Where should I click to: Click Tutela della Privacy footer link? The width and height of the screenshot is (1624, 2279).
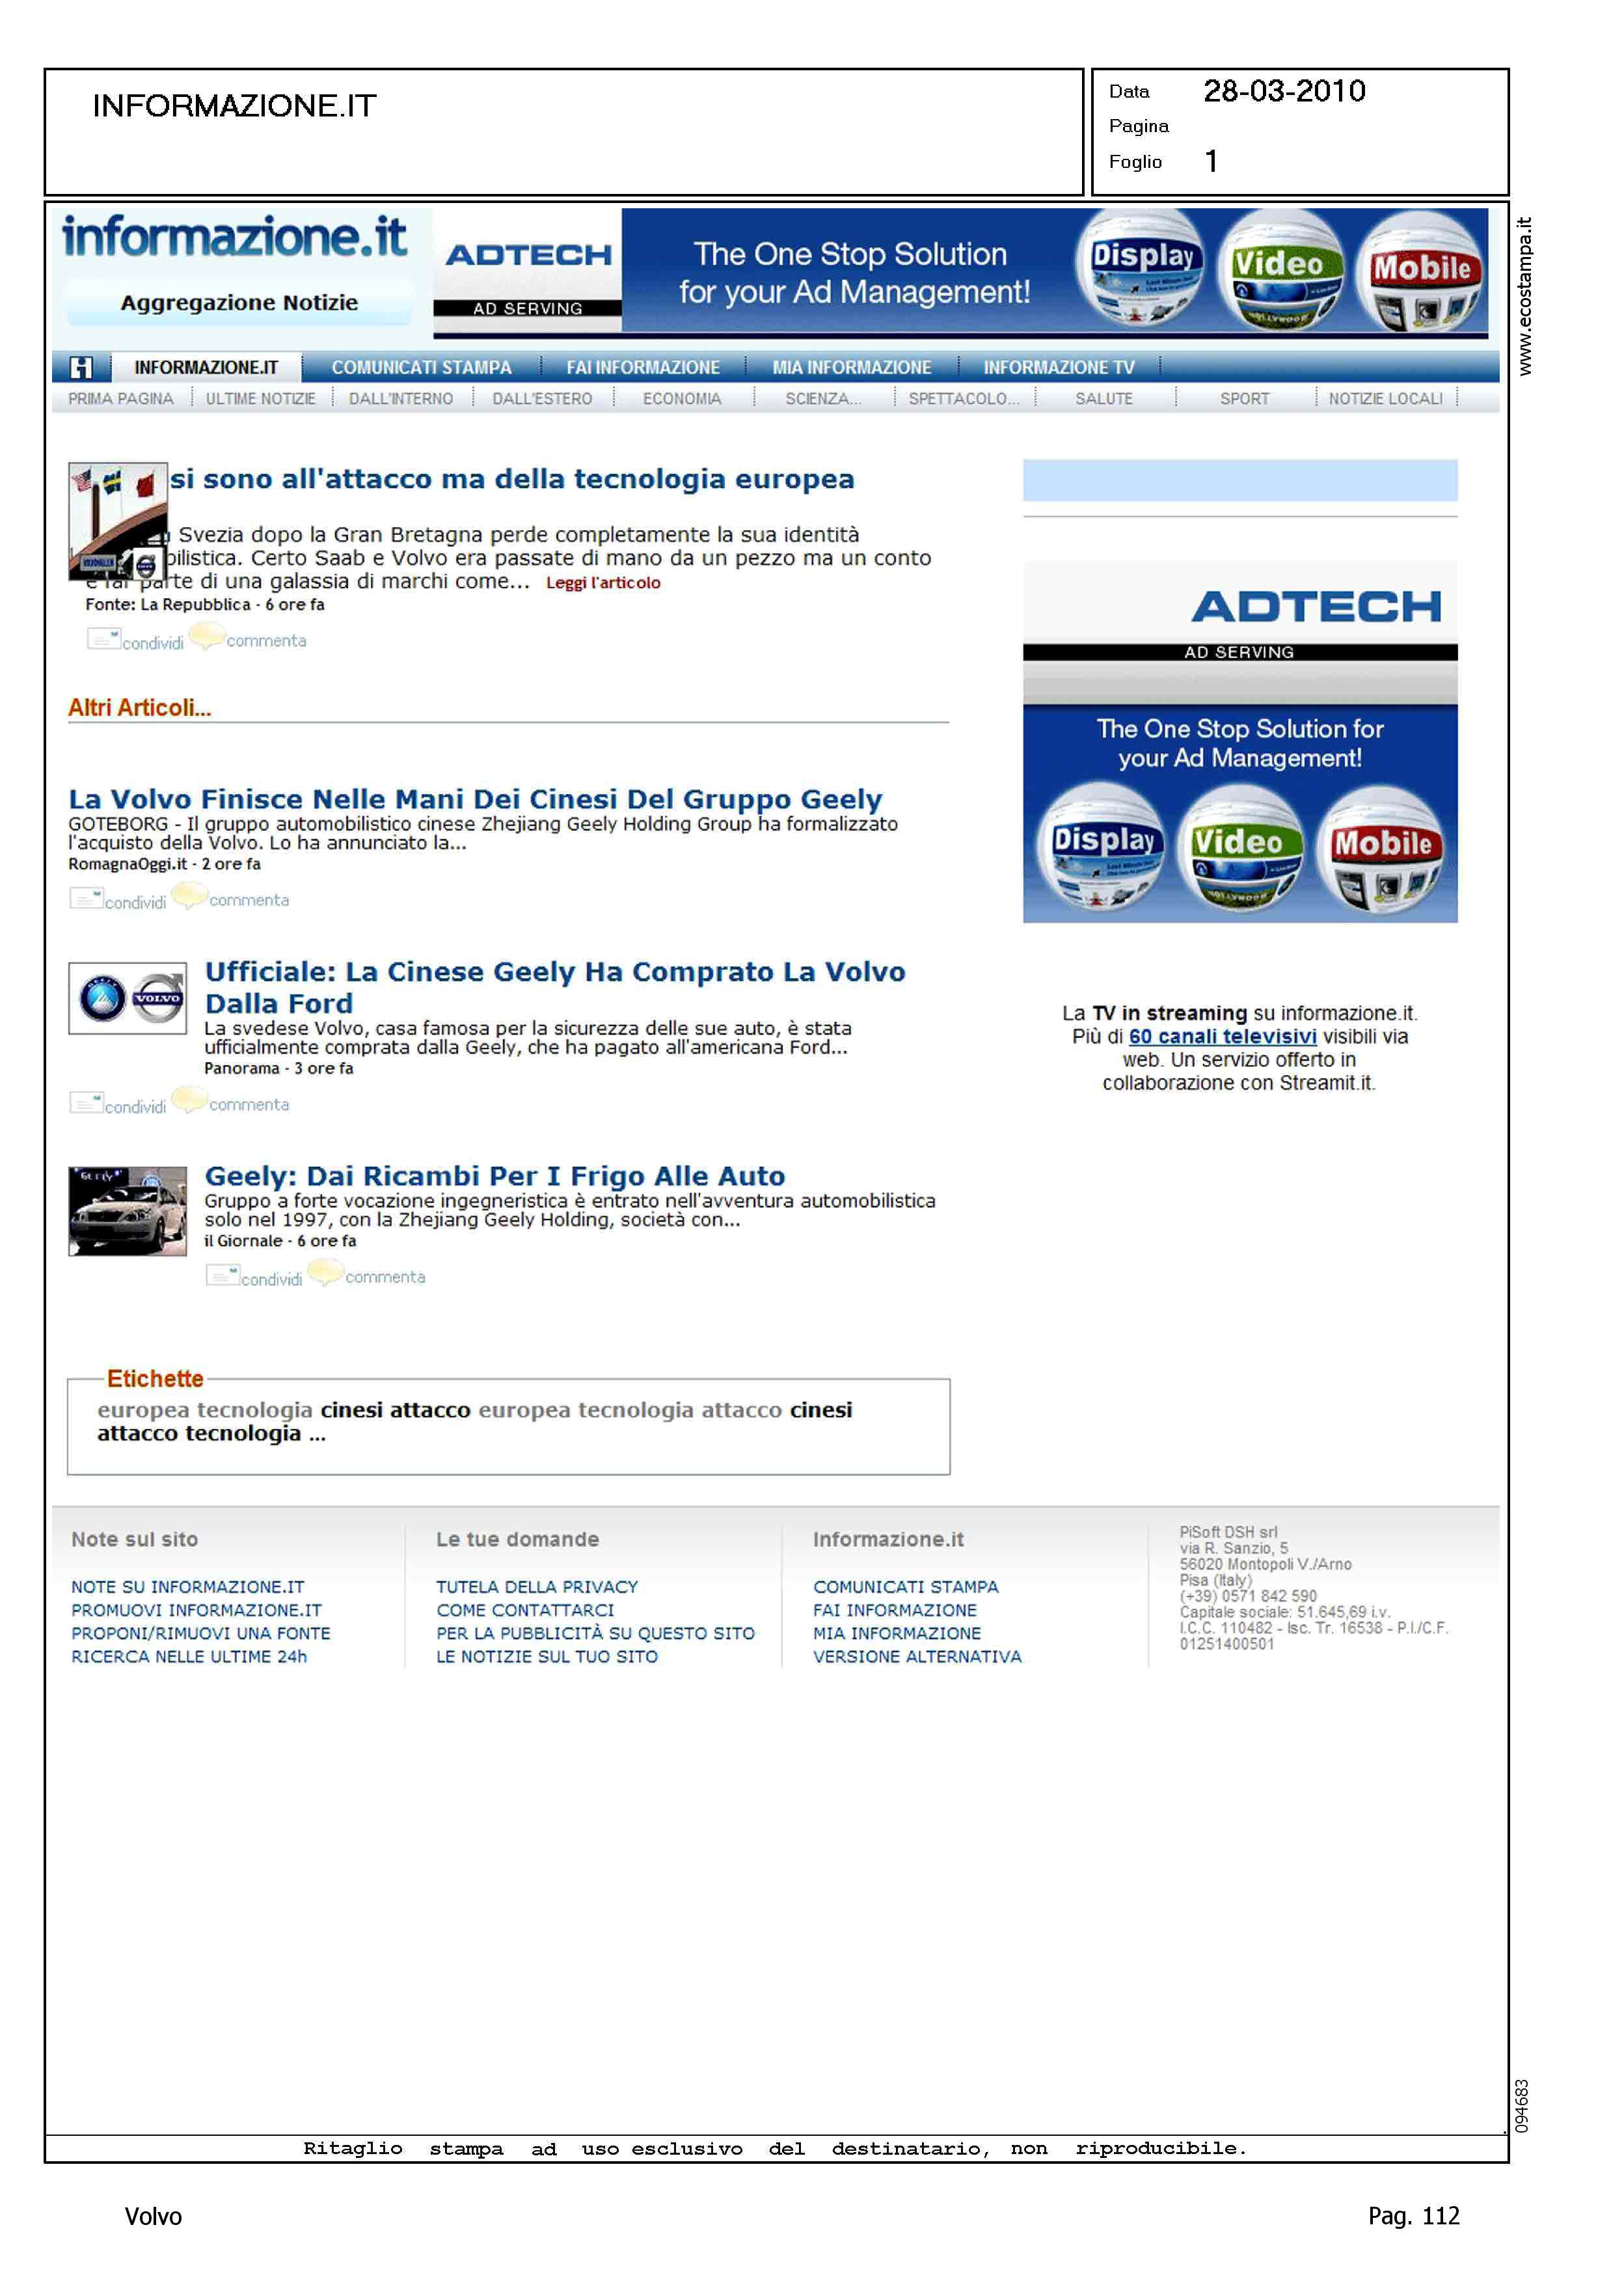pyautogui.click(x=536, y=1587)
